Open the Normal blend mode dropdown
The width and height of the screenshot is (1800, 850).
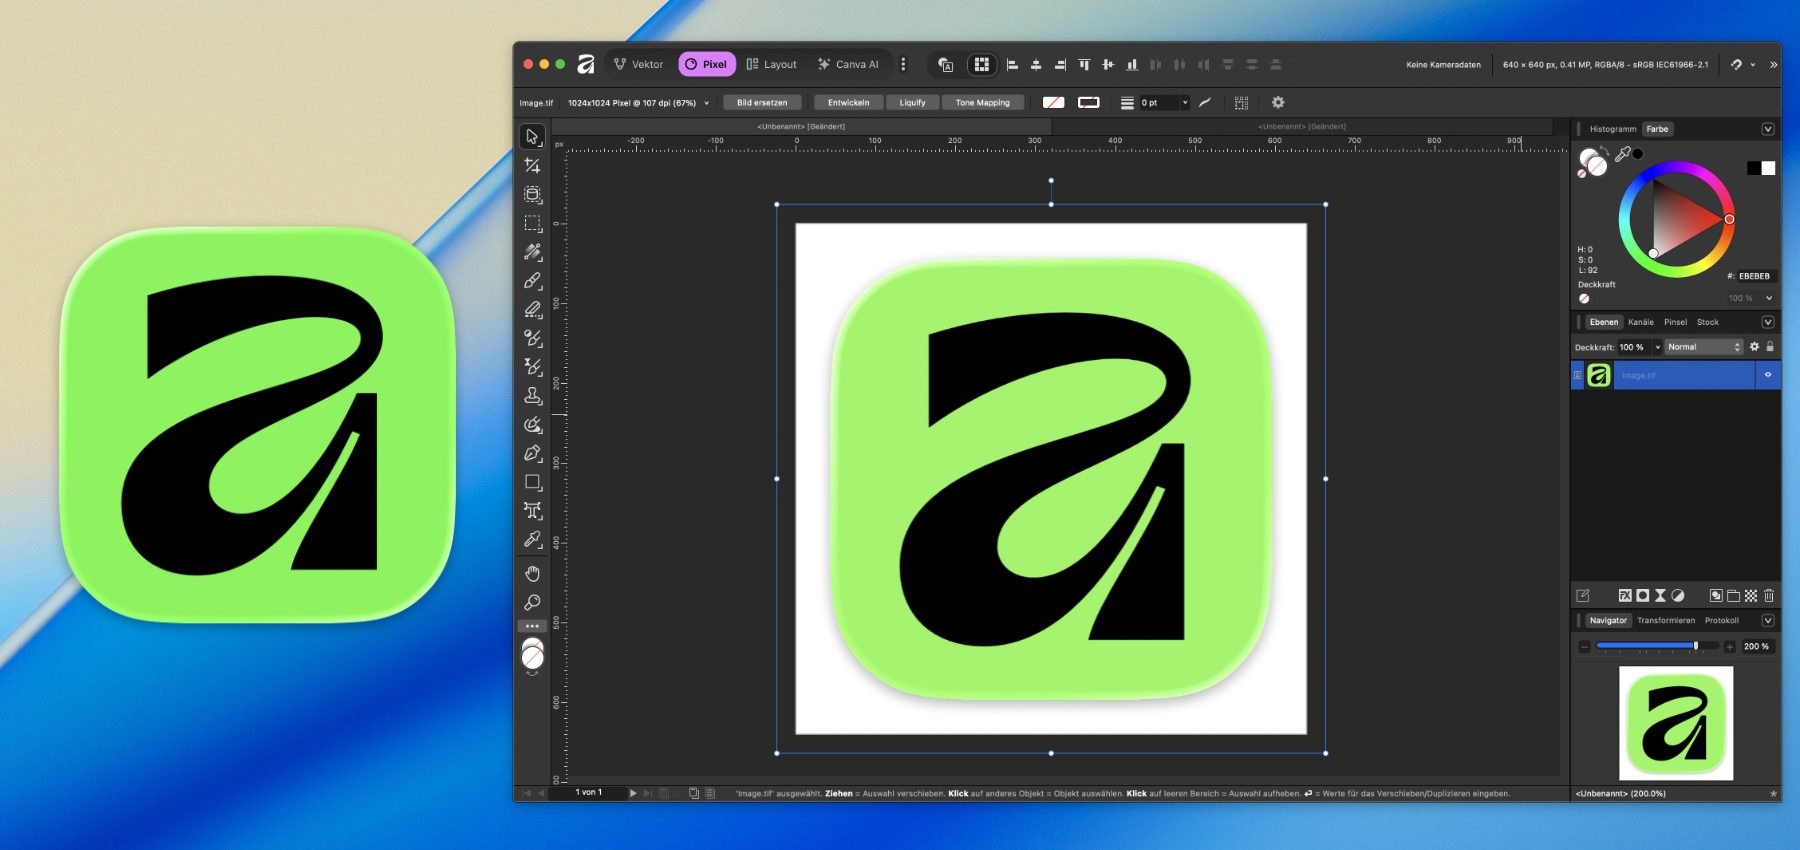[x=1704, y=347]
